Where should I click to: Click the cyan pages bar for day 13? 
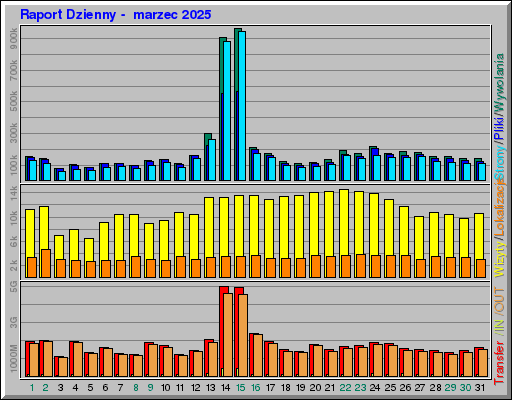point(212,160)
